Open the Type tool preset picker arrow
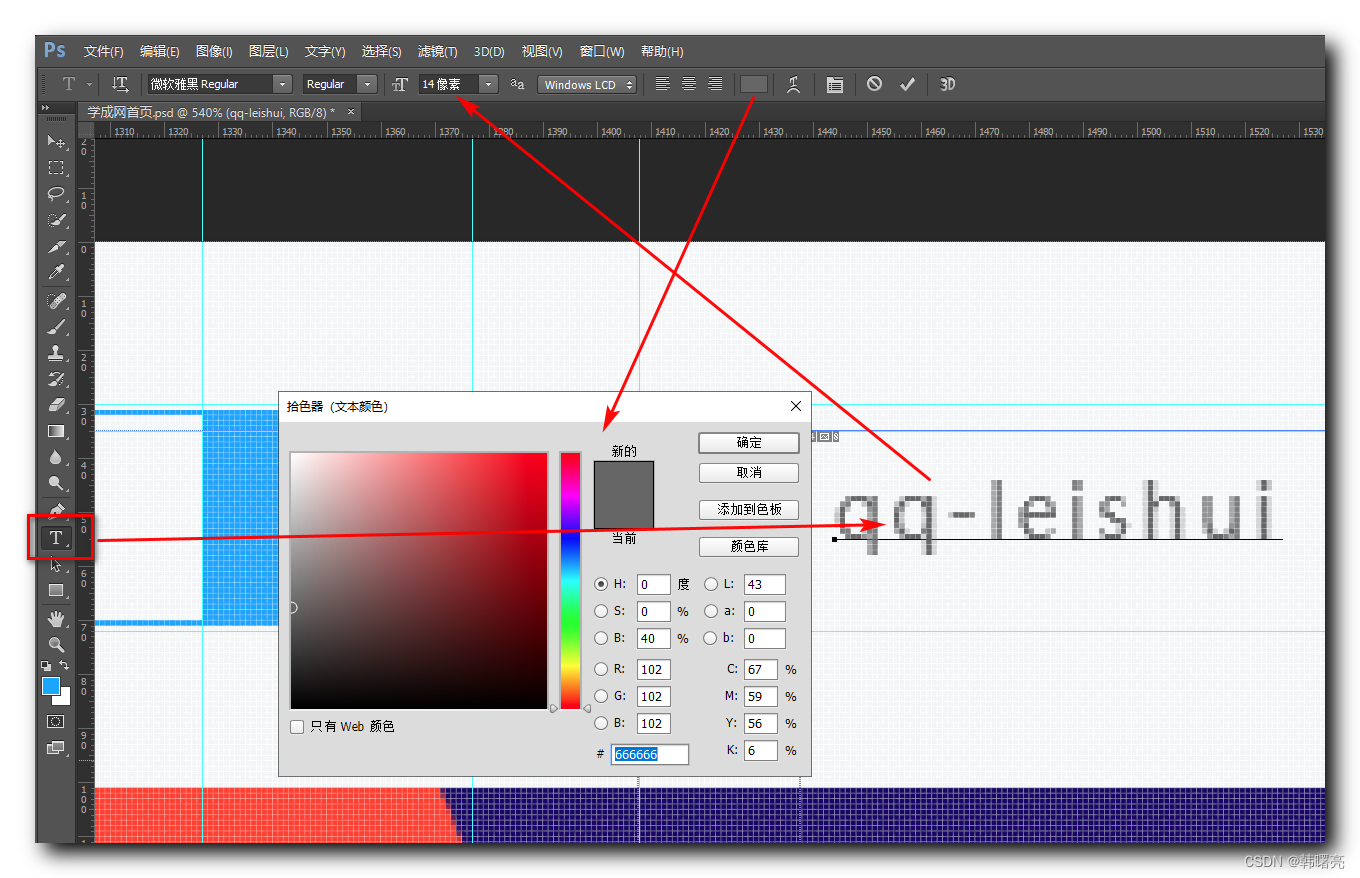Viewport: 1360px width, 878px height. 89,85
